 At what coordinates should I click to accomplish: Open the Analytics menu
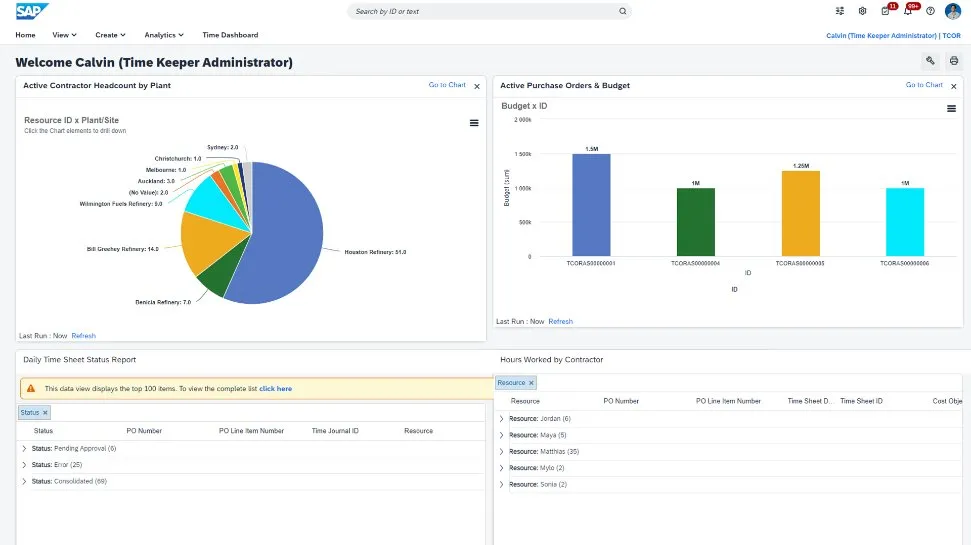point(163,35)
